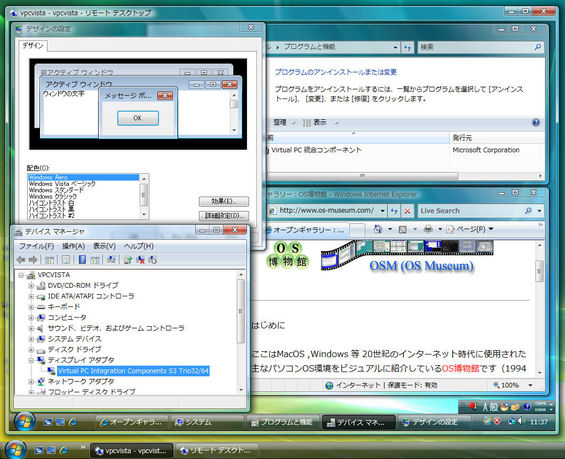The width and height of the screenshot is (565, 459).
Task: Collapse ディスプレイ アダプタ node
Action: coord(31,360)
